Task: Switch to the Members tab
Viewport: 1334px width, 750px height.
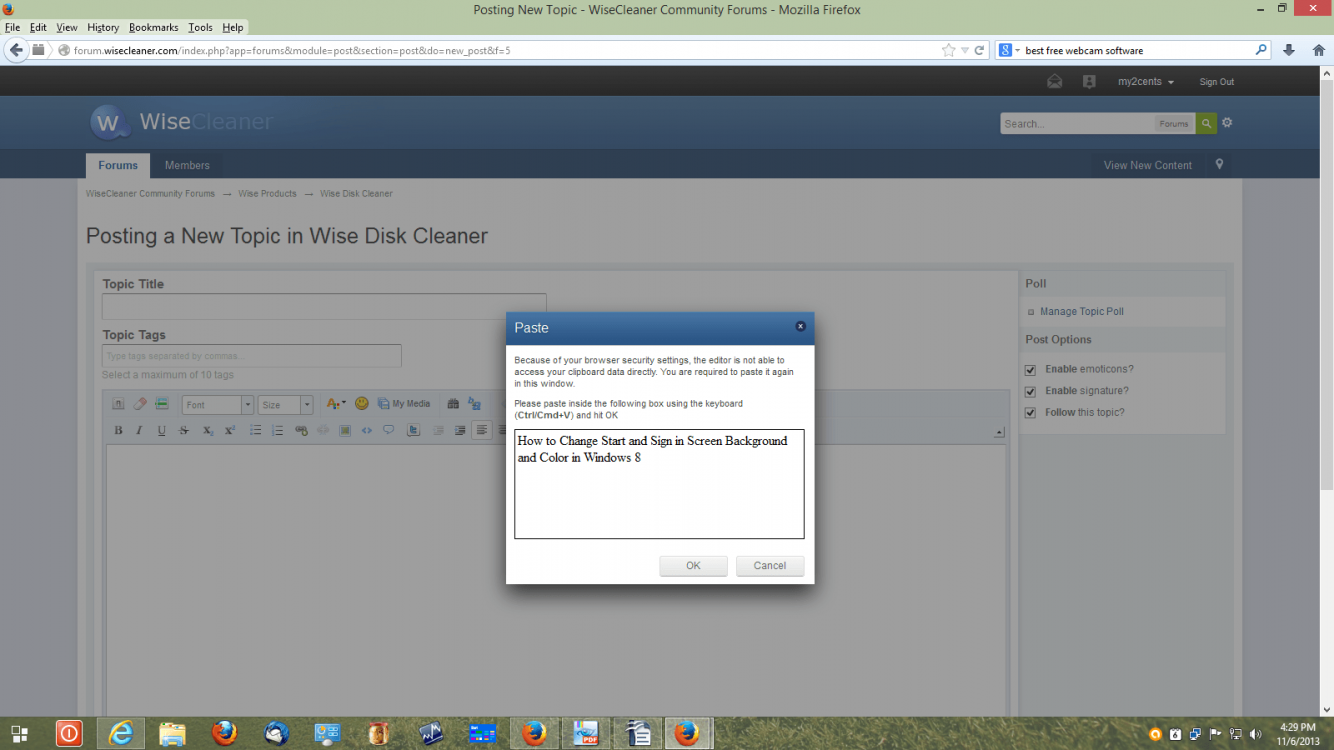Action: pos(187,166)
